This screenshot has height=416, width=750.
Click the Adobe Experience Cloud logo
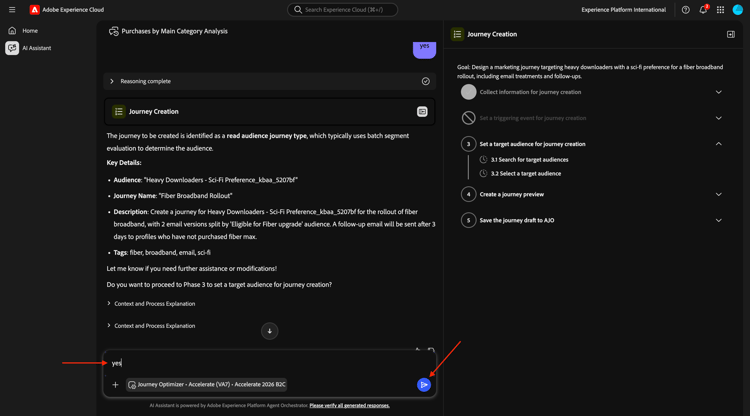coord(34,10)
